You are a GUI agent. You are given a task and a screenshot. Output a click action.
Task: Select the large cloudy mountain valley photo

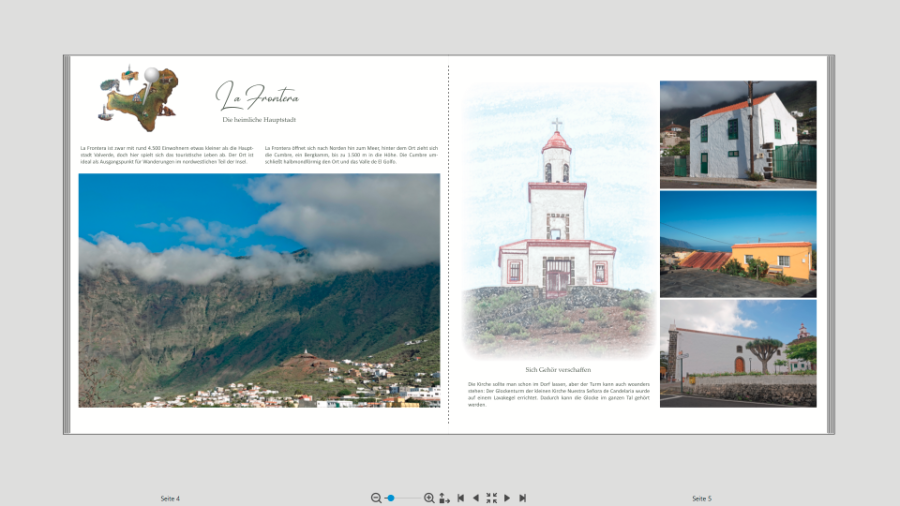[x=259, y=291]
